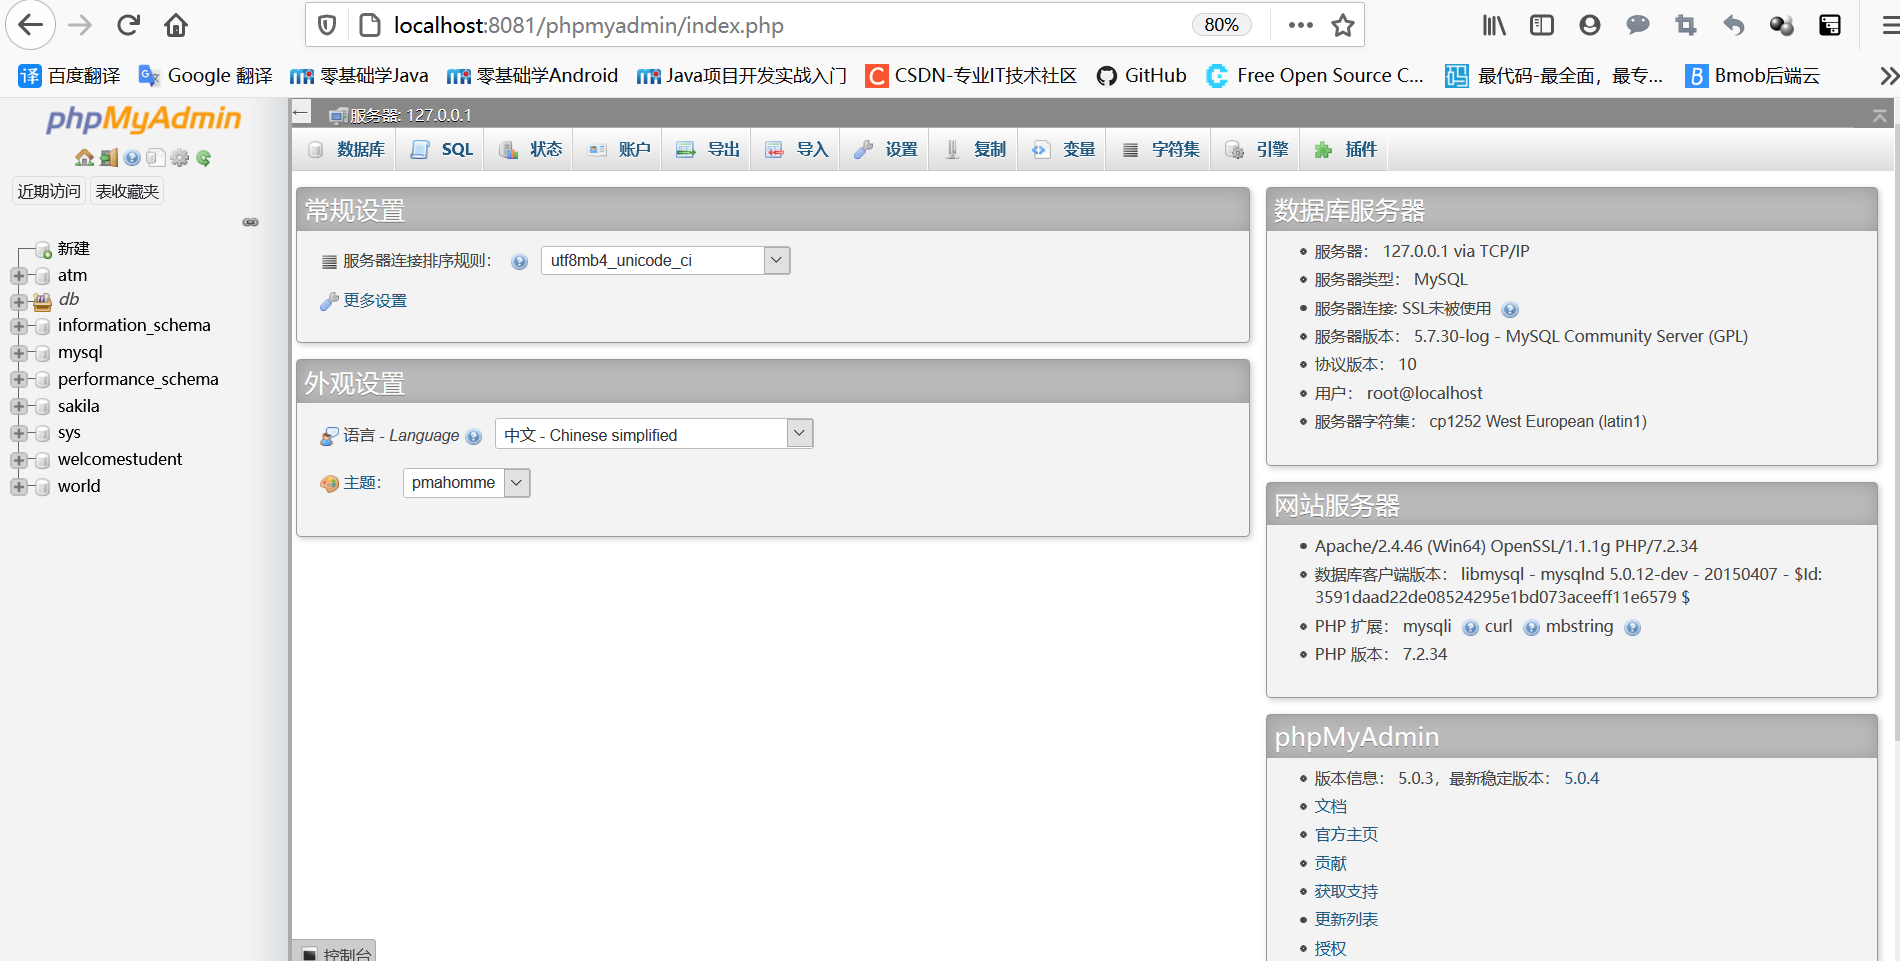Viewport: 1900px width, 961px height.
Task: Log out using the exit door icon
Action: (108, 158)
